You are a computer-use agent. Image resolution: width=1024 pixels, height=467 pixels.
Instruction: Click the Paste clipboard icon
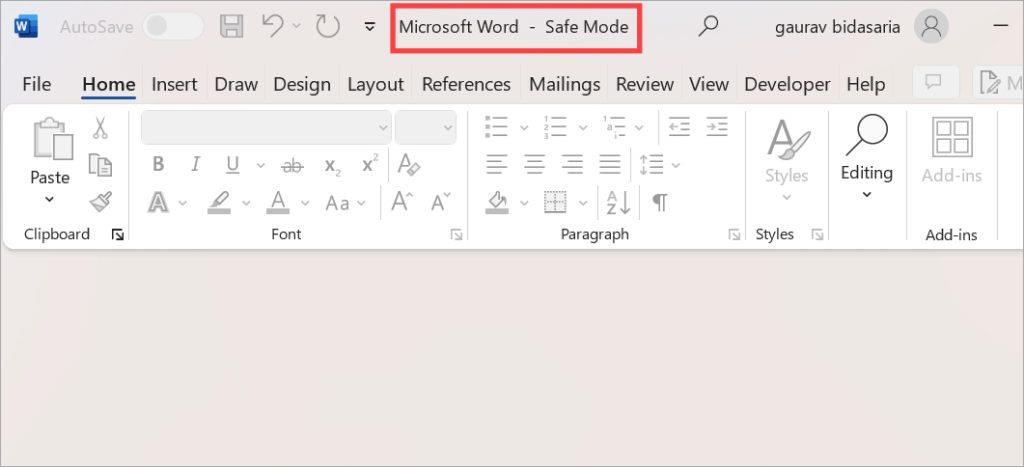coord(52,139)
